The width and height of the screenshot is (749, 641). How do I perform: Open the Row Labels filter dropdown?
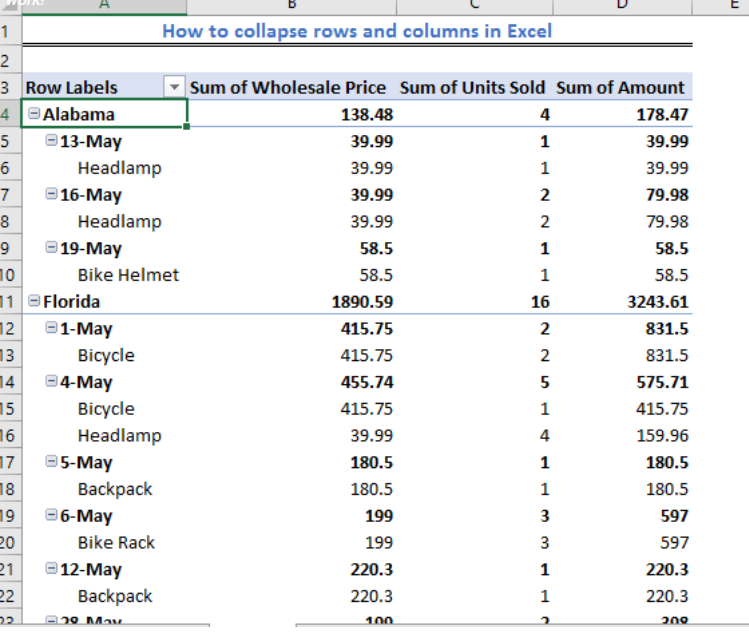coord(174,87)
